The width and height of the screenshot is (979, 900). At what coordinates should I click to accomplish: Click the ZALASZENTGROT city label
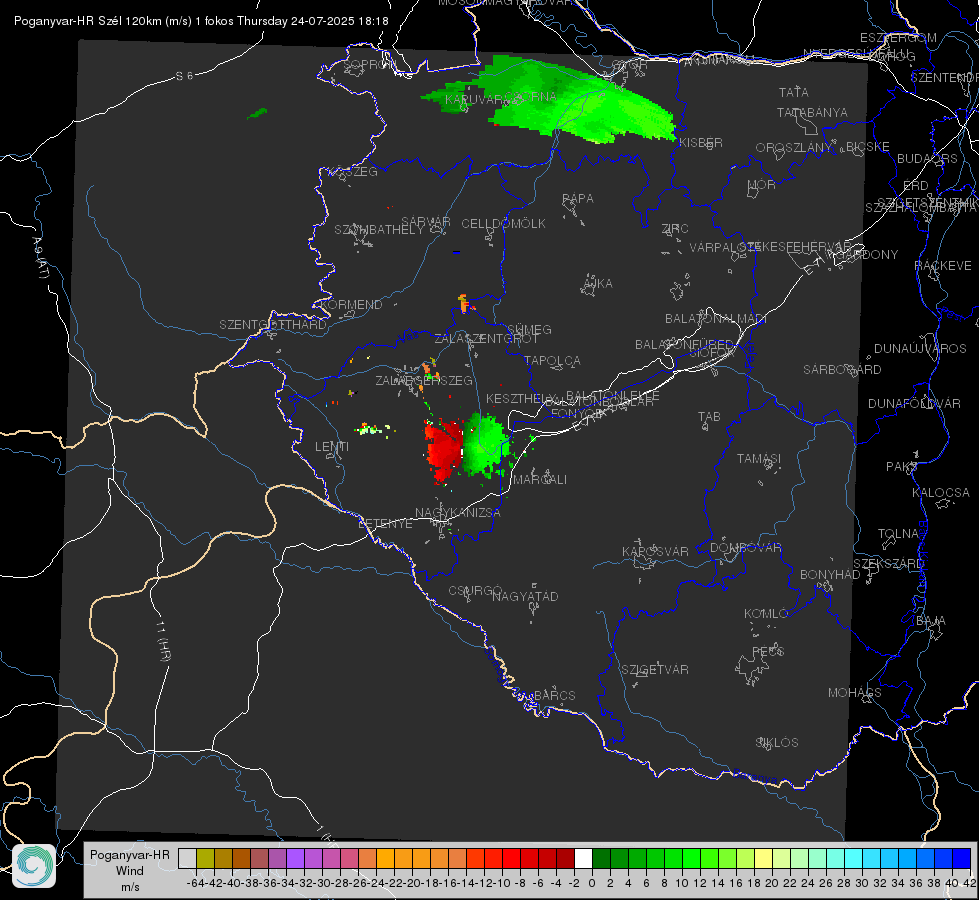click(x=486, y=339)
